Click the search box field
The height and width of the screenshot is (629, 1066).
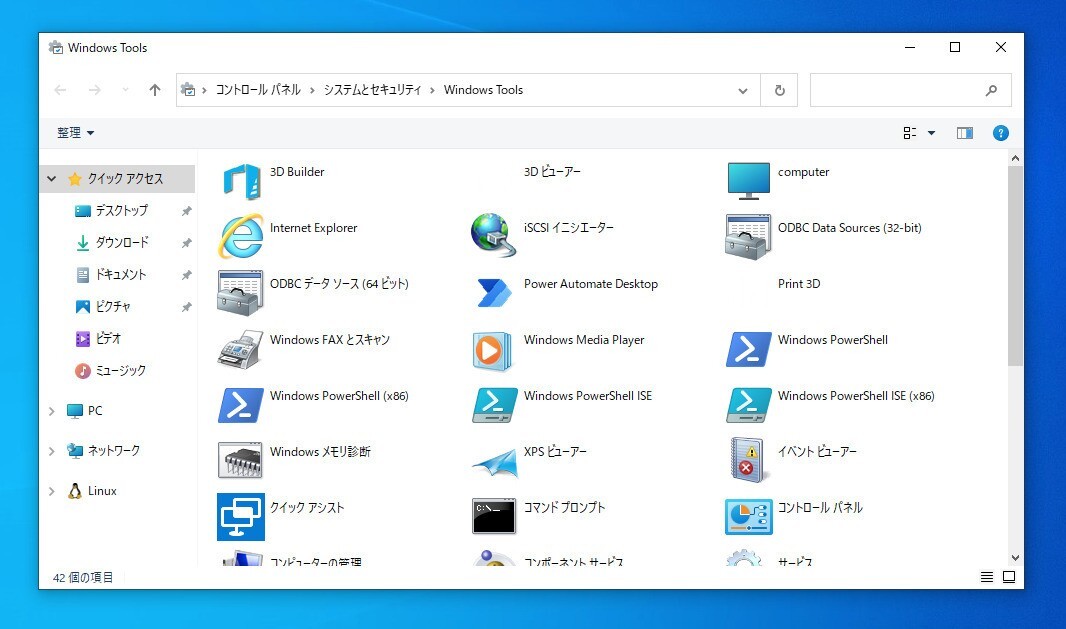tap(897, 90)
